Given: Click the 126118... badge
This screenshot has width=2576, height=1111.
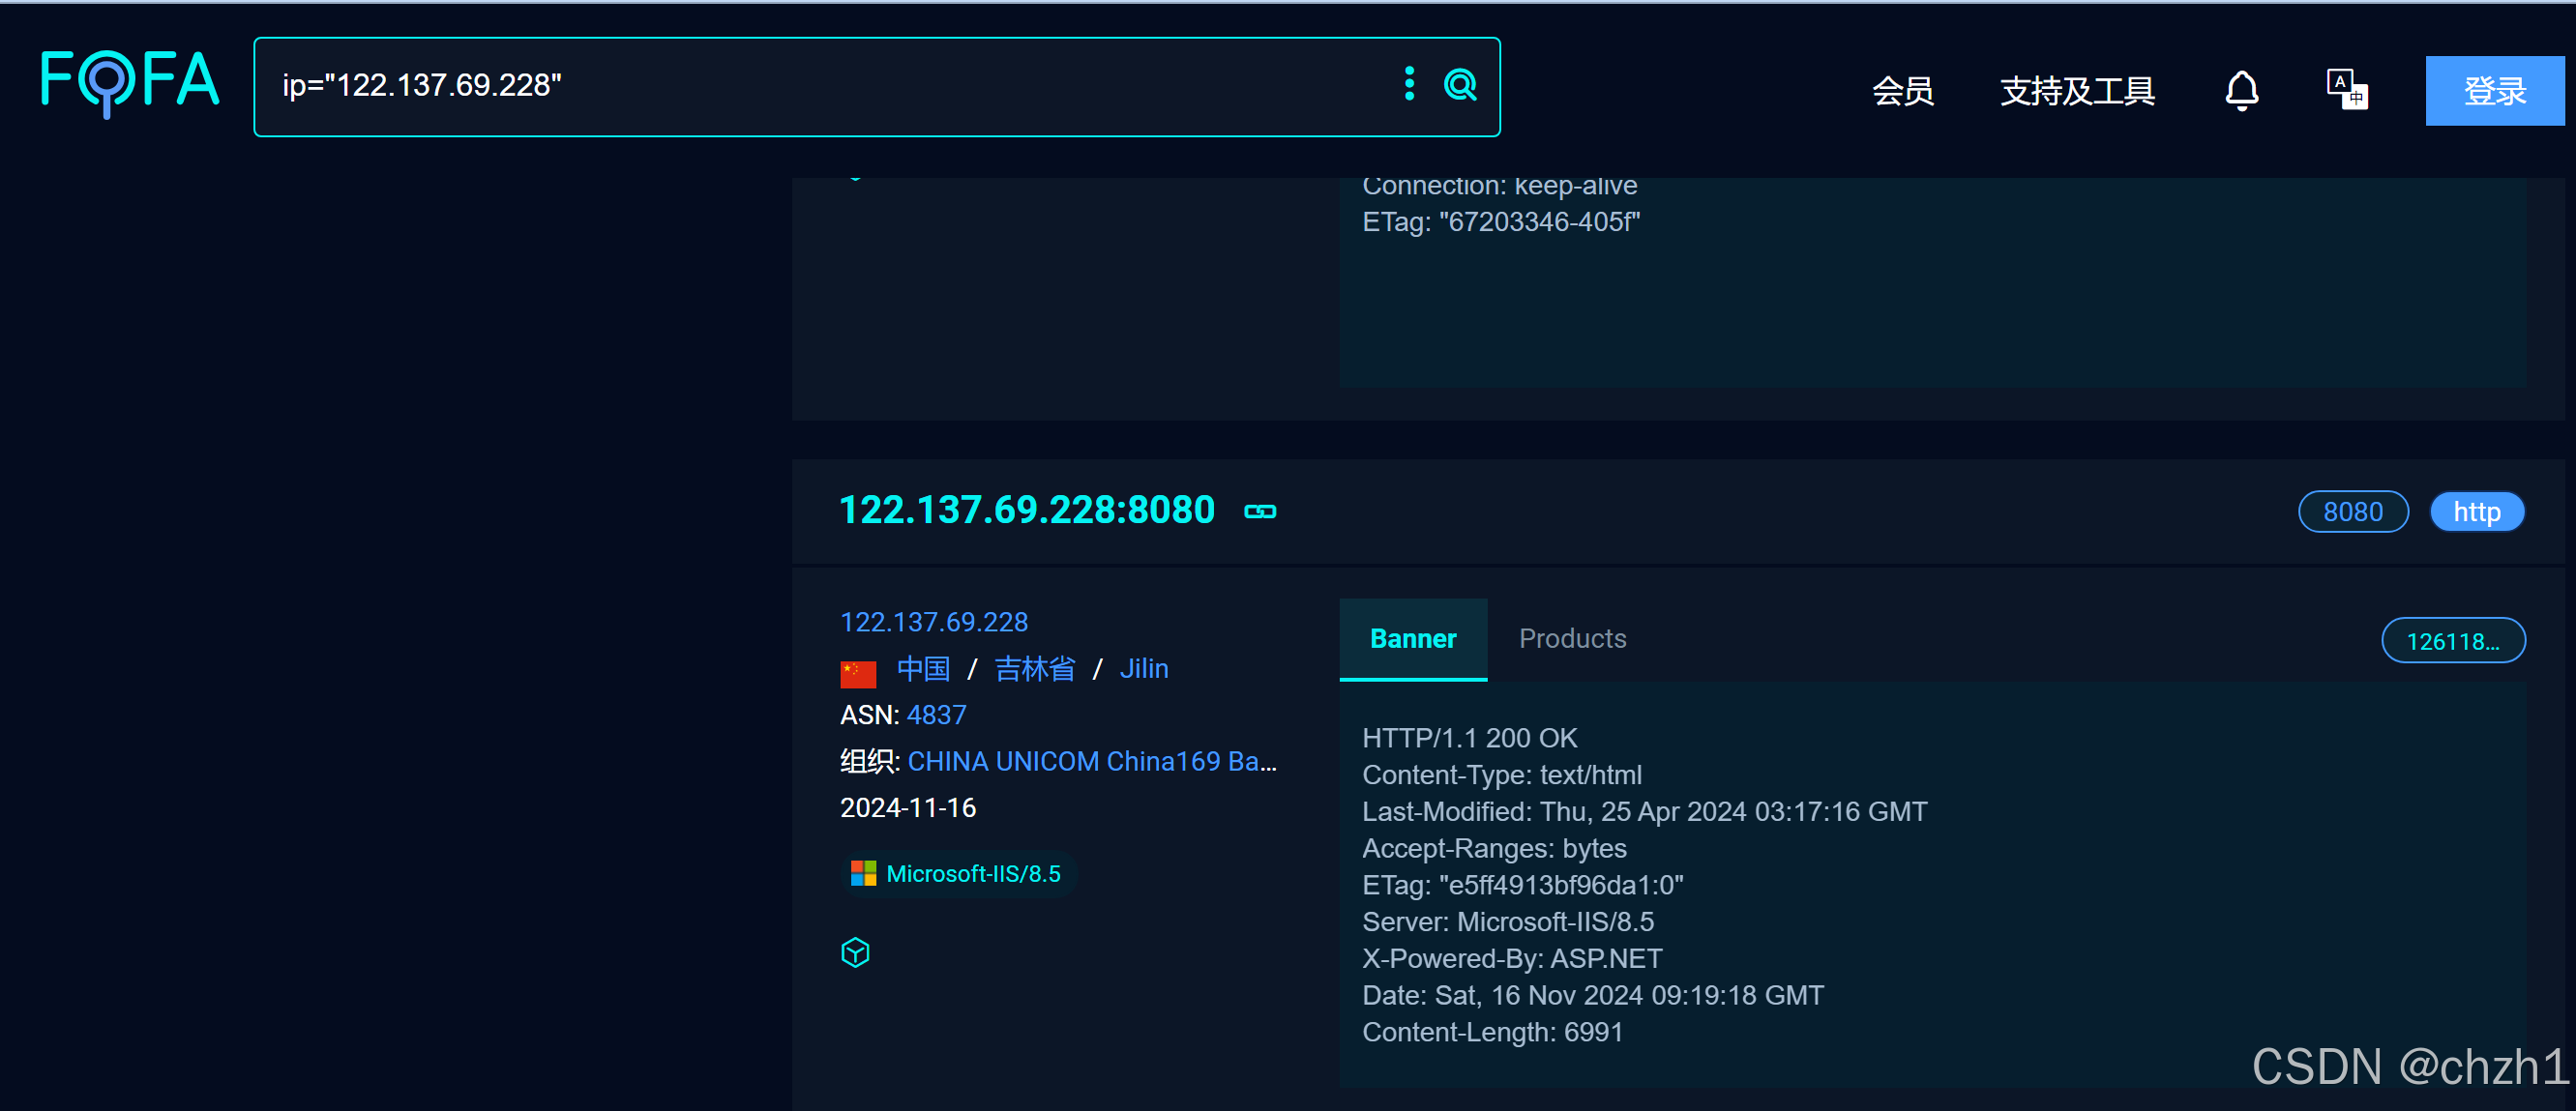Looking at the screenshot, I should 2452,641.
